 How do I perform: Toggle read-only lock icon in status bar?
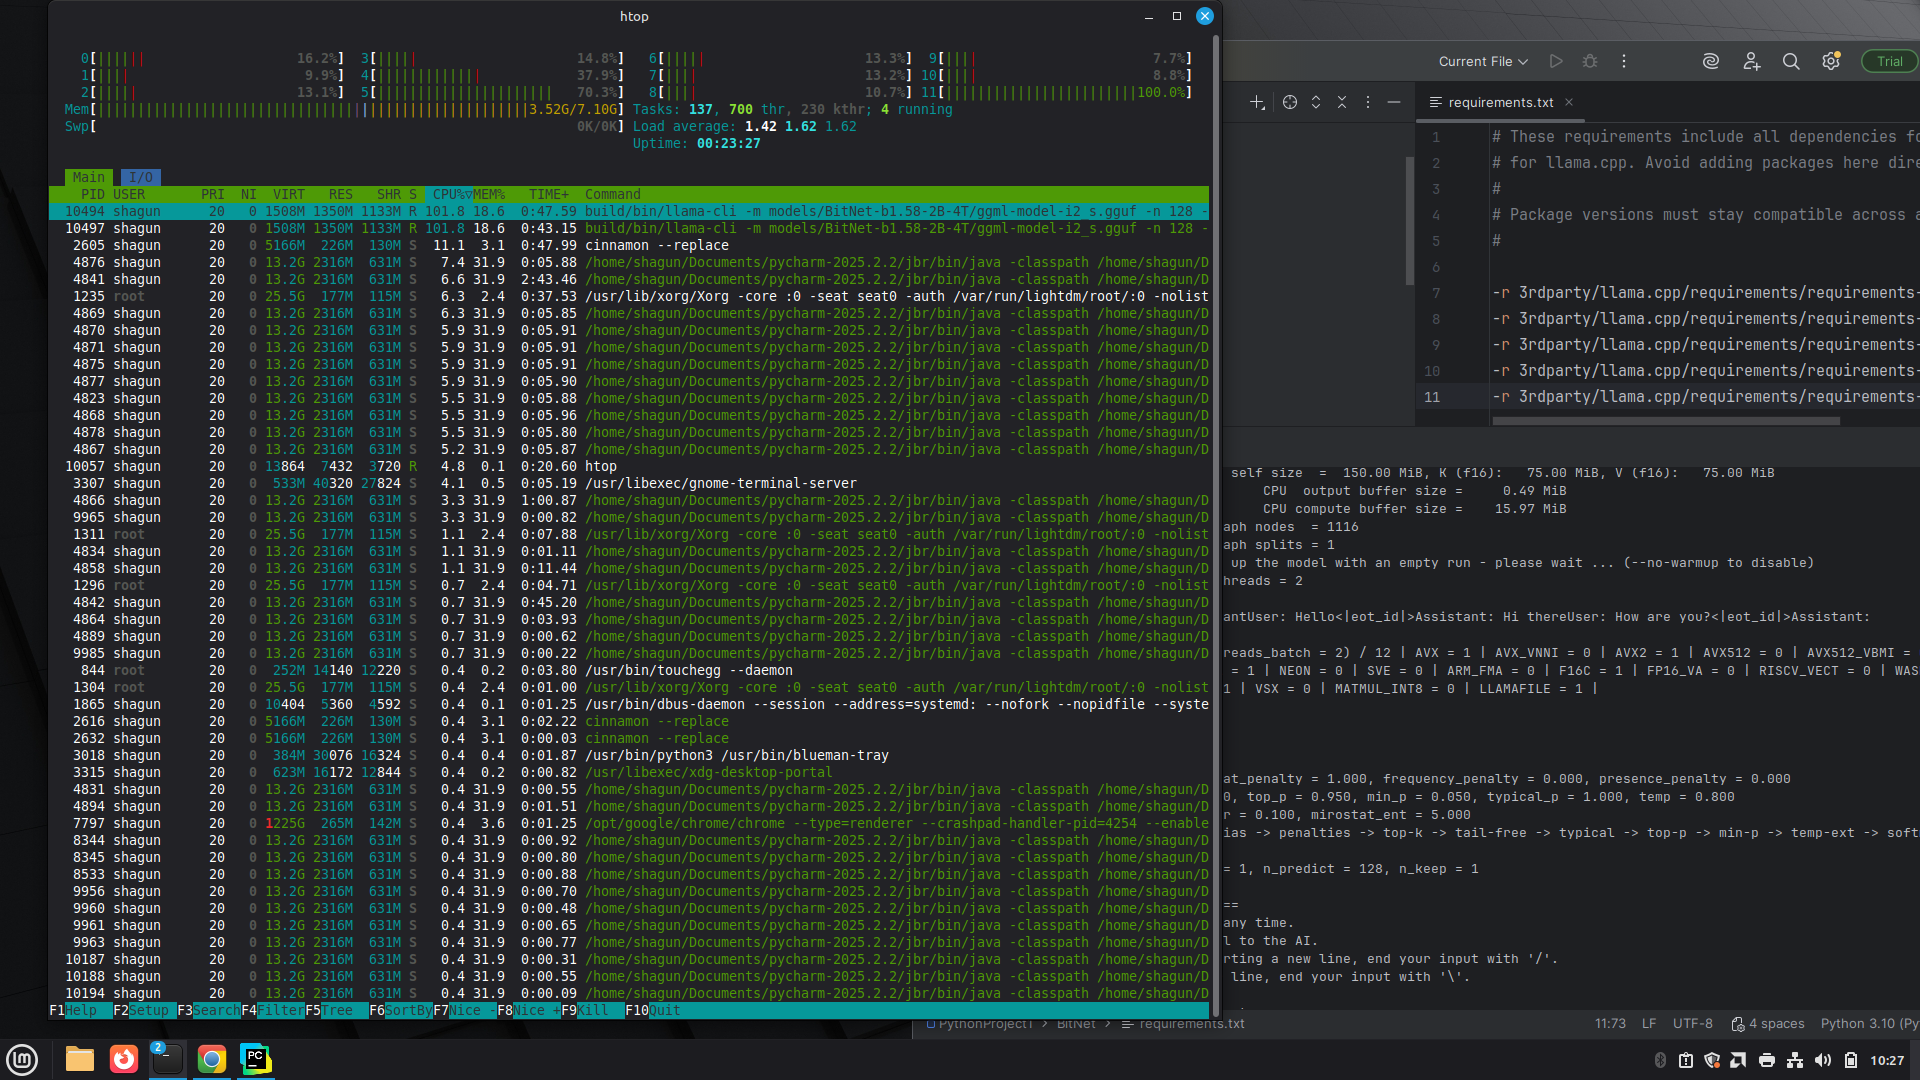tap(1738, 1024)
